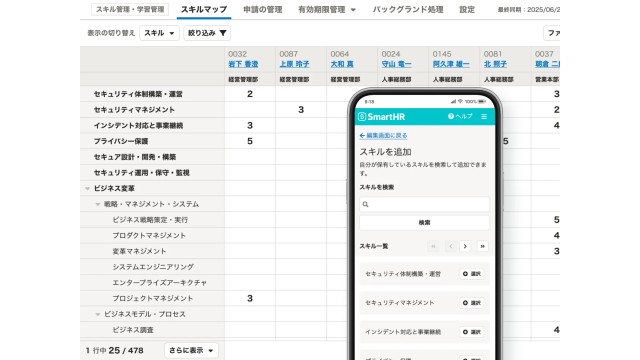Select the エンタープライズアーキテクチャ row

[x=160, y=283]
